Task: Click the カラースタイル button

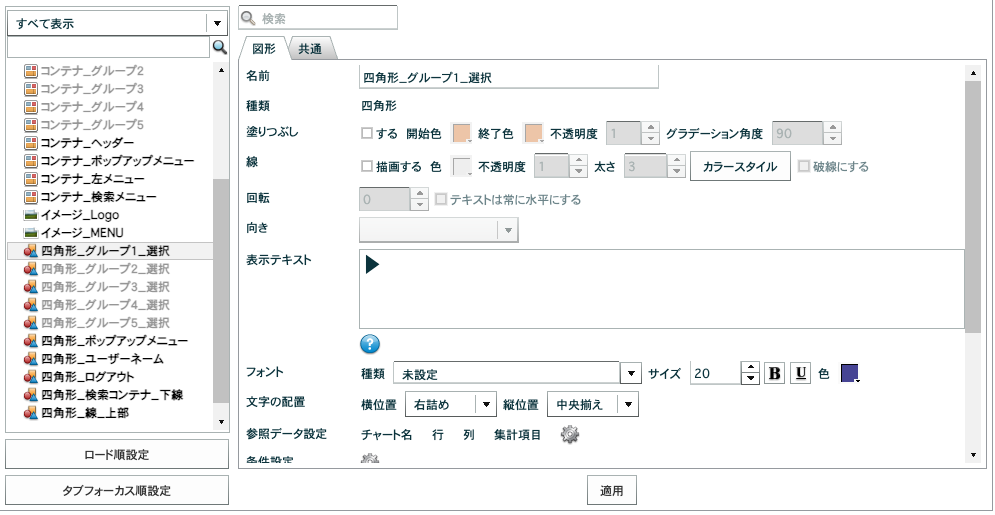Action: pyautogui.click(x=740, y=166)
